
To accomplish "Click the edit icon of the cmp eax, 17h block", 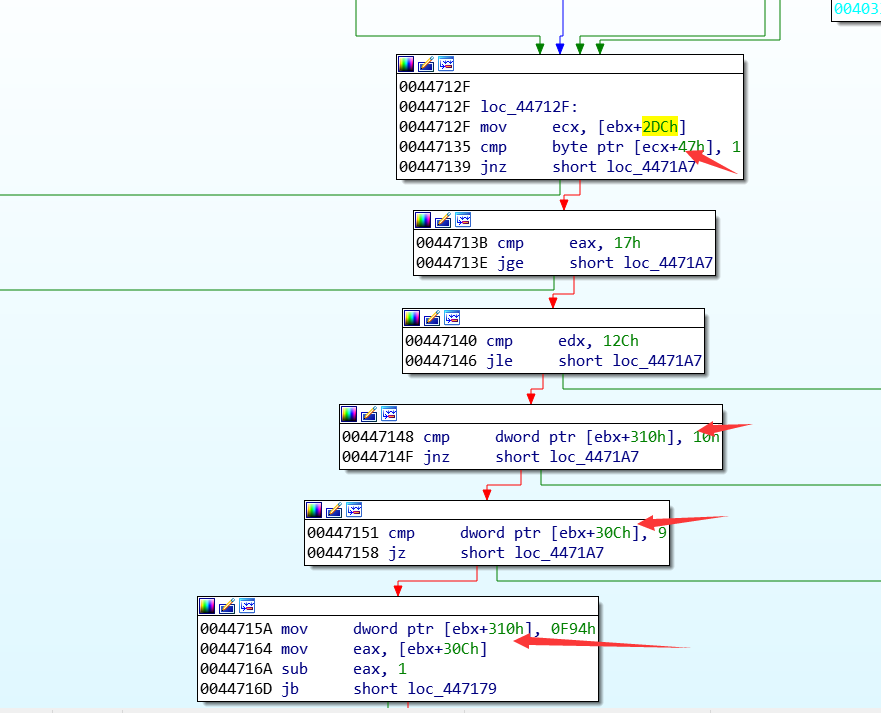I will point(443,220).
